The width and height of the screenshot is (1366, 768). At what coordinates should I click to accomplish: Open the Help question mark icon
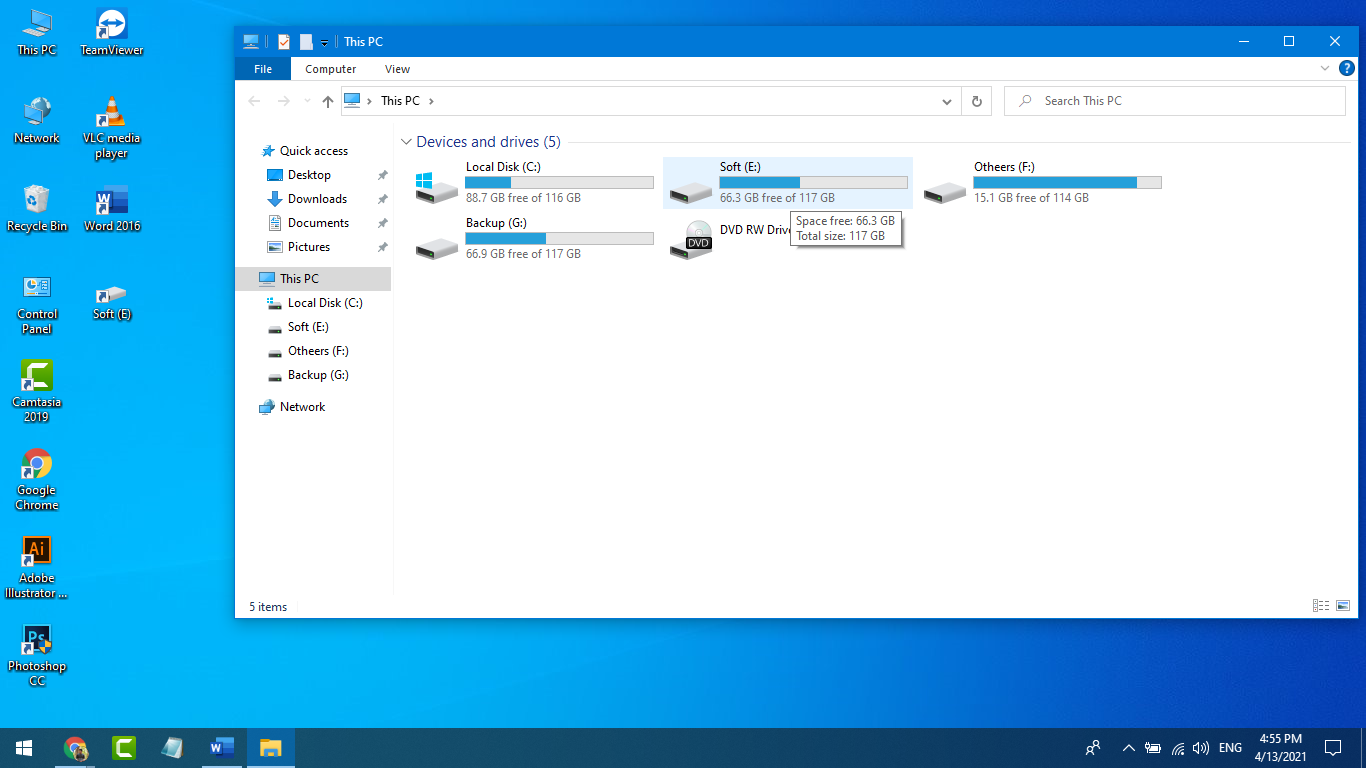point(1346,69)
